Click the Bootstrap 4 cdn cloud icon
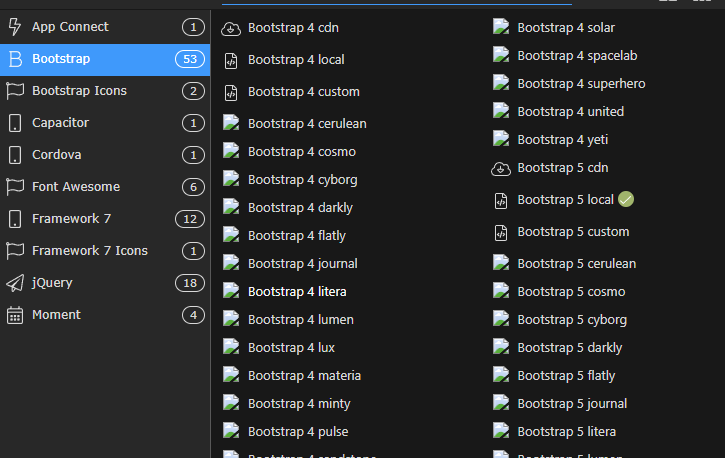 tap(231, 29)
